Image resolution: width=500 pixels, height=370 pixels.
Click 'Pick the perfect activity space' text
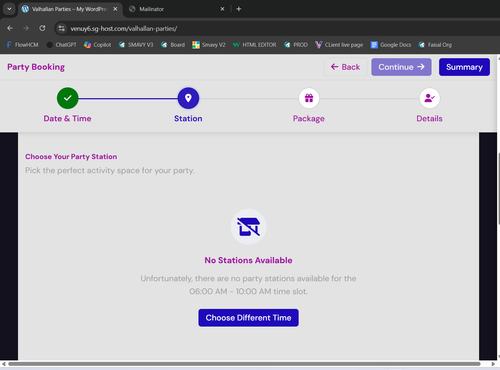point(110,171)
